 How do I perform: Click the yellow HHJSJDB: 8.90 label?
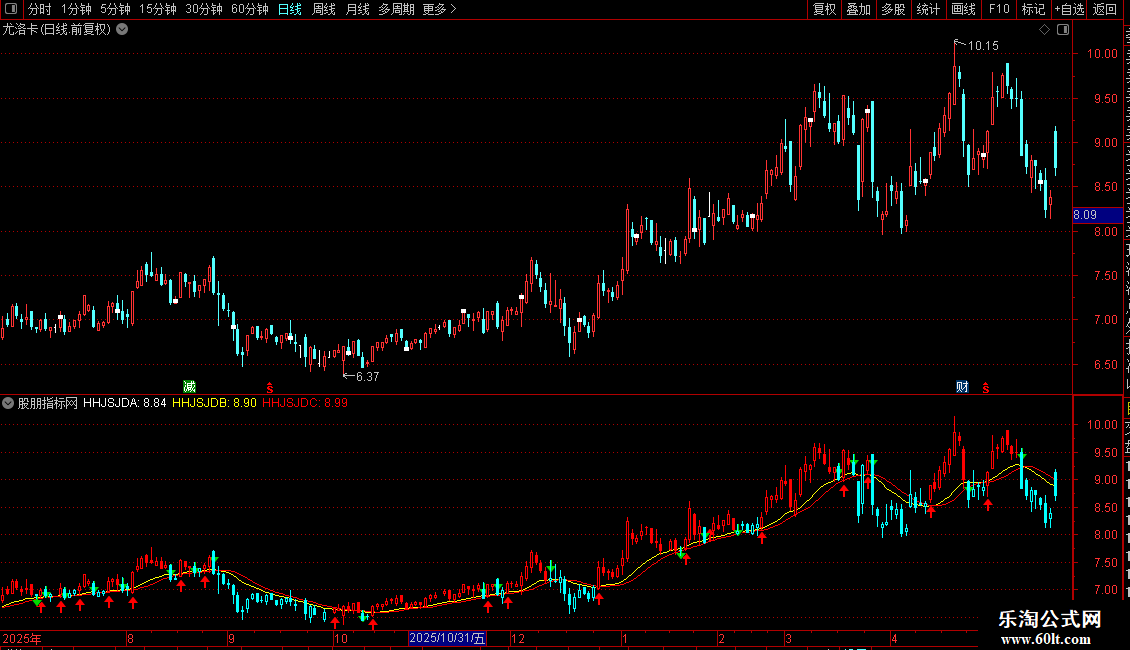pos(214,403)
